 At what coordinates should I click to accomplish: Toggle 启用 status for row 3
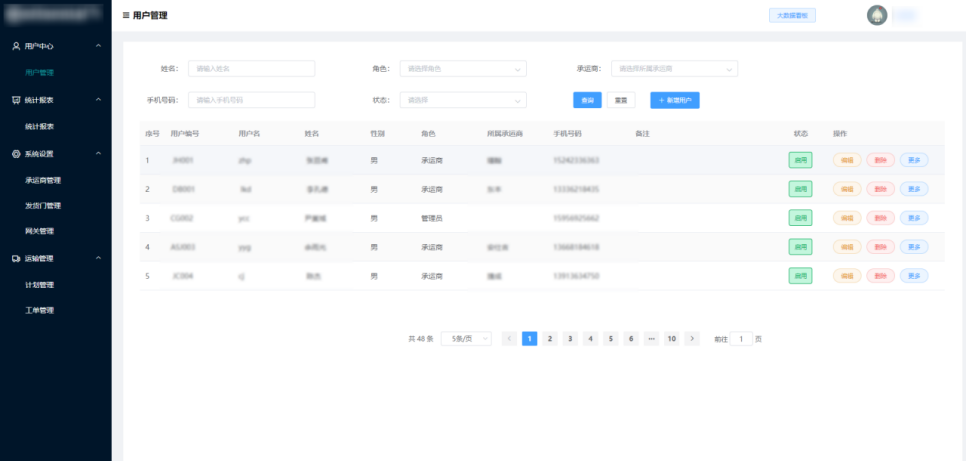(800, 218)
